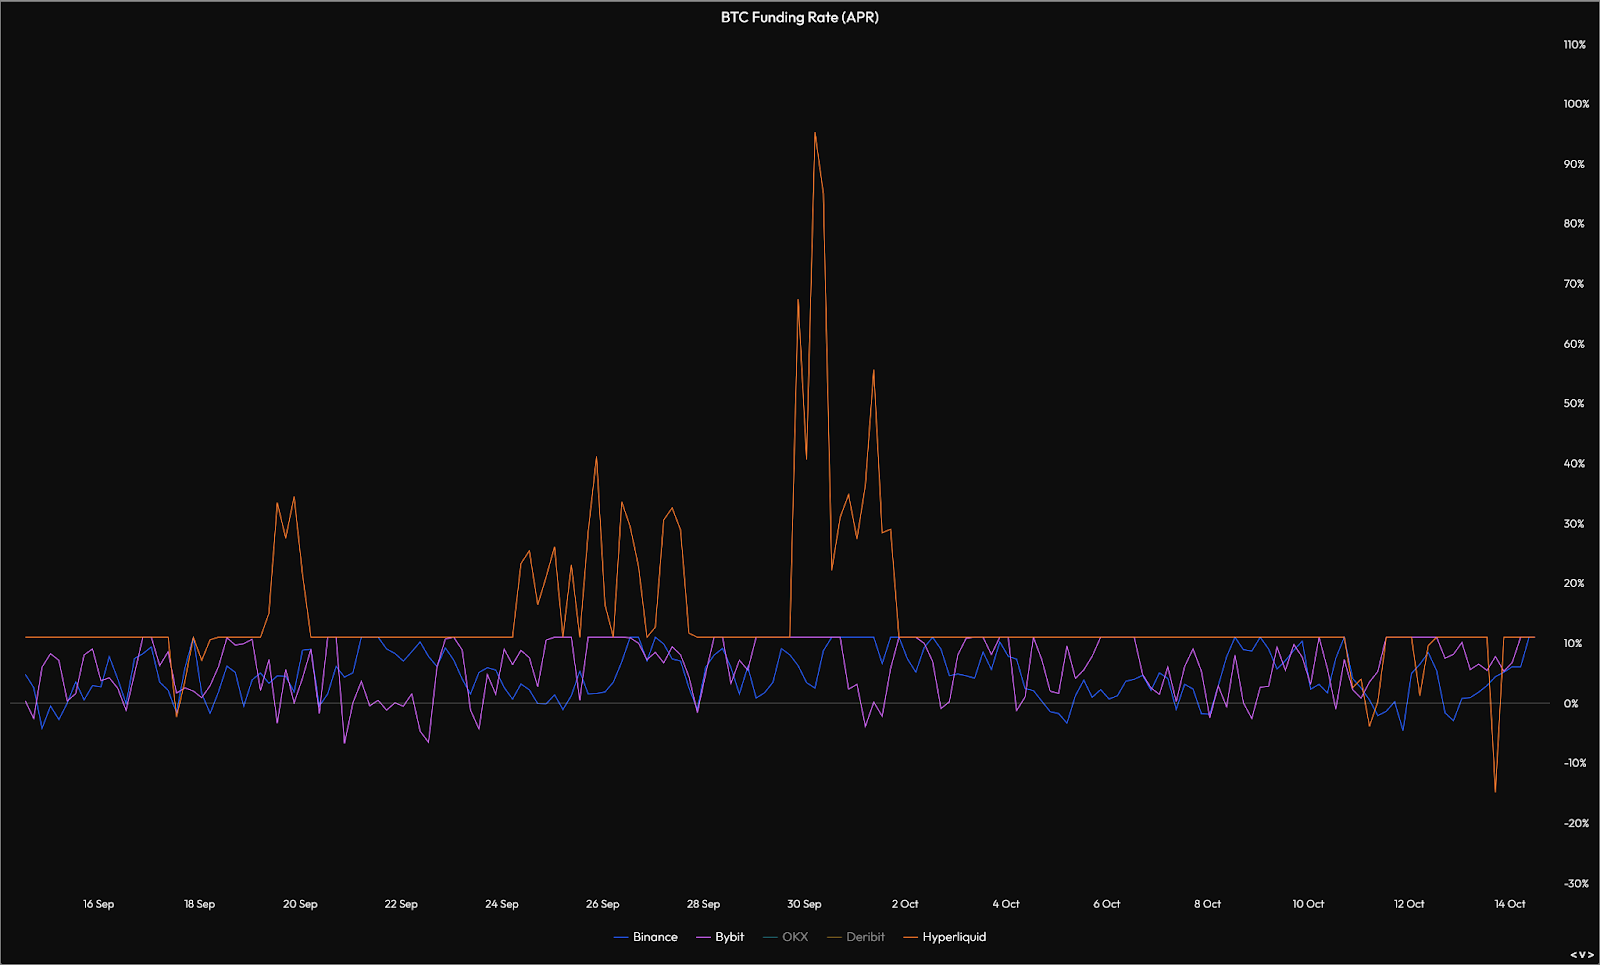
Task: Click the -30% y-axis tick label
Action: pos(1576,884)
